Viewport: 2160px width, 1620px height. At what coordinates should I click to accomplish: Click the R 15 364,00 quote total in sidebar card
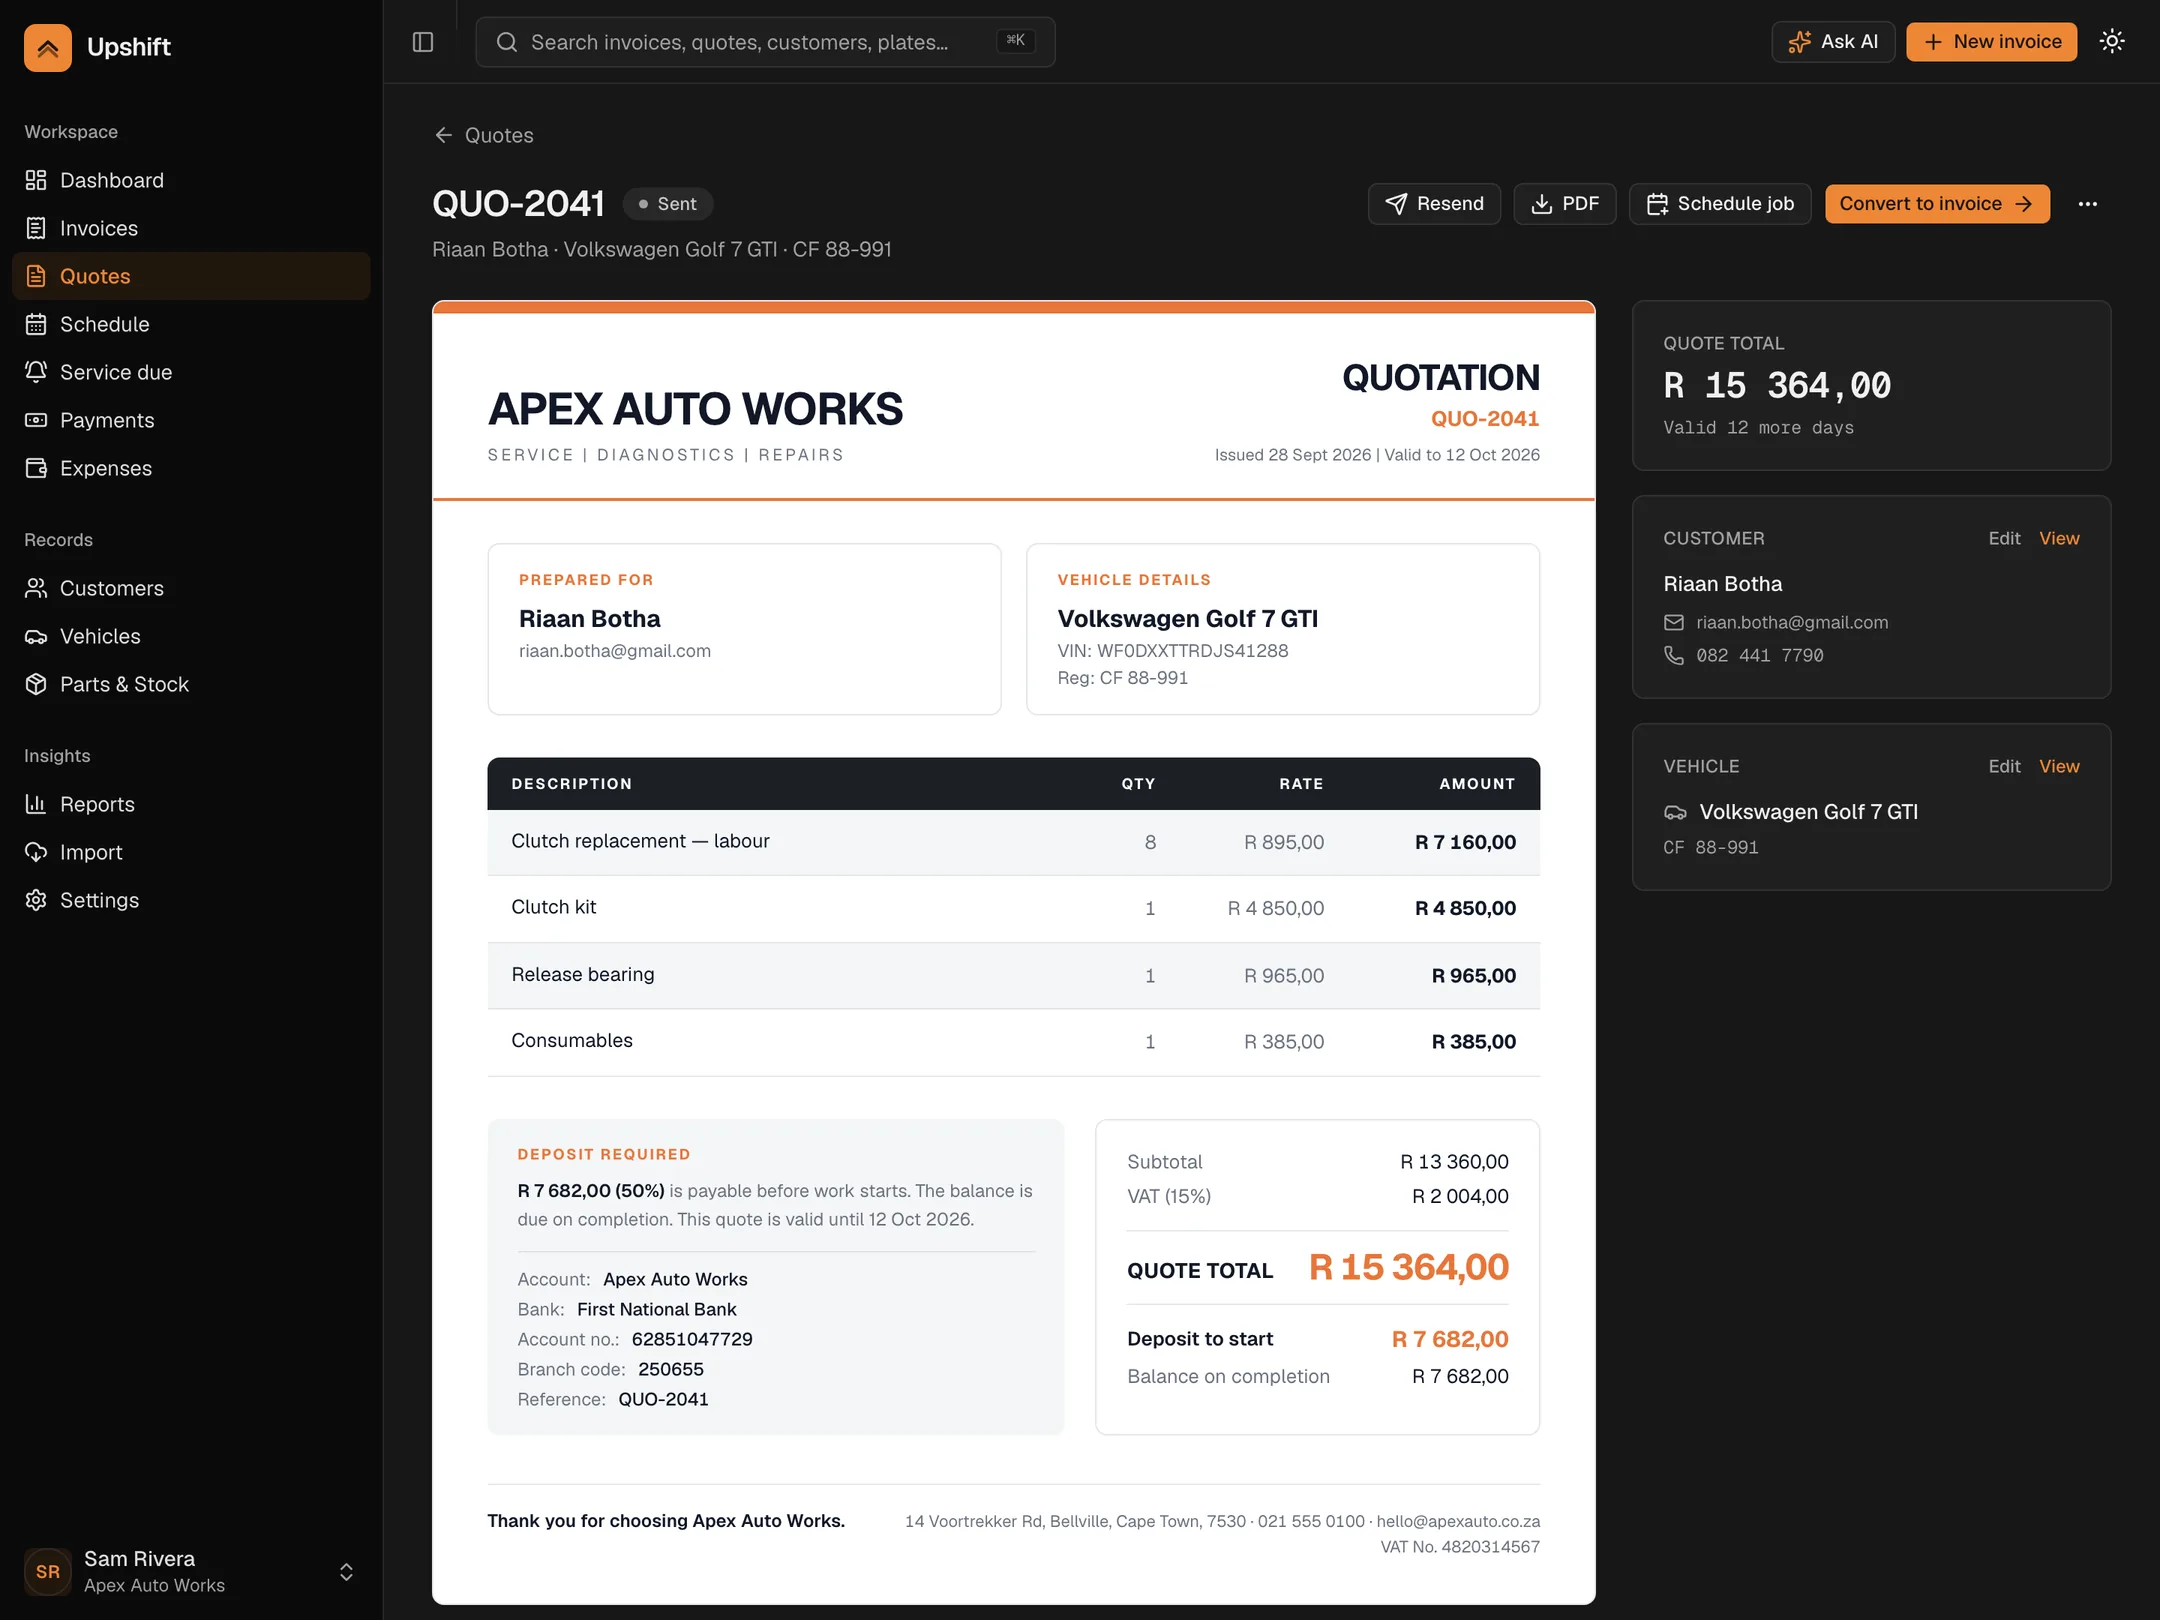1777,386
